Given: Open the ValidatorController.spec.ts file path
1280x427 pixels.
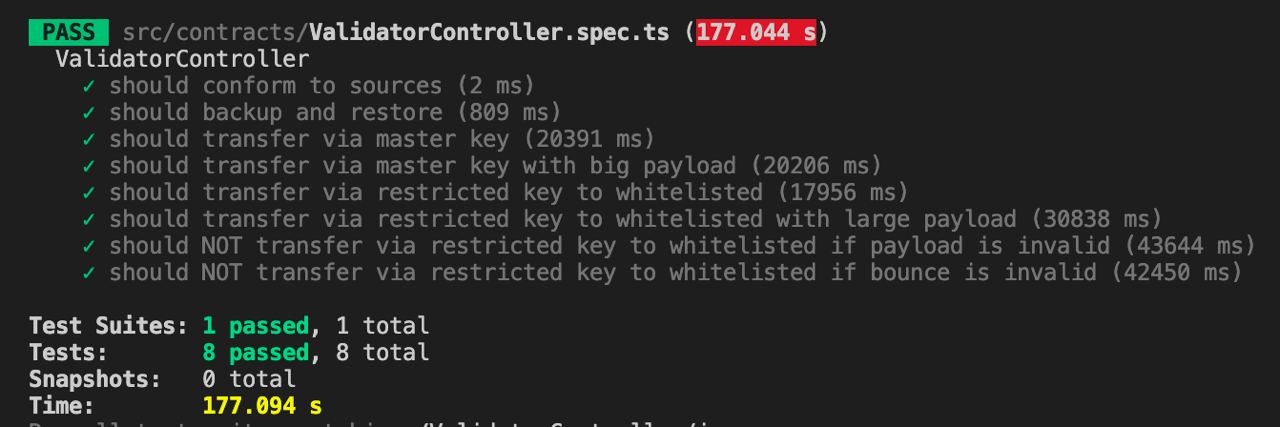Looking at the screenshot, I should (396, 32).
